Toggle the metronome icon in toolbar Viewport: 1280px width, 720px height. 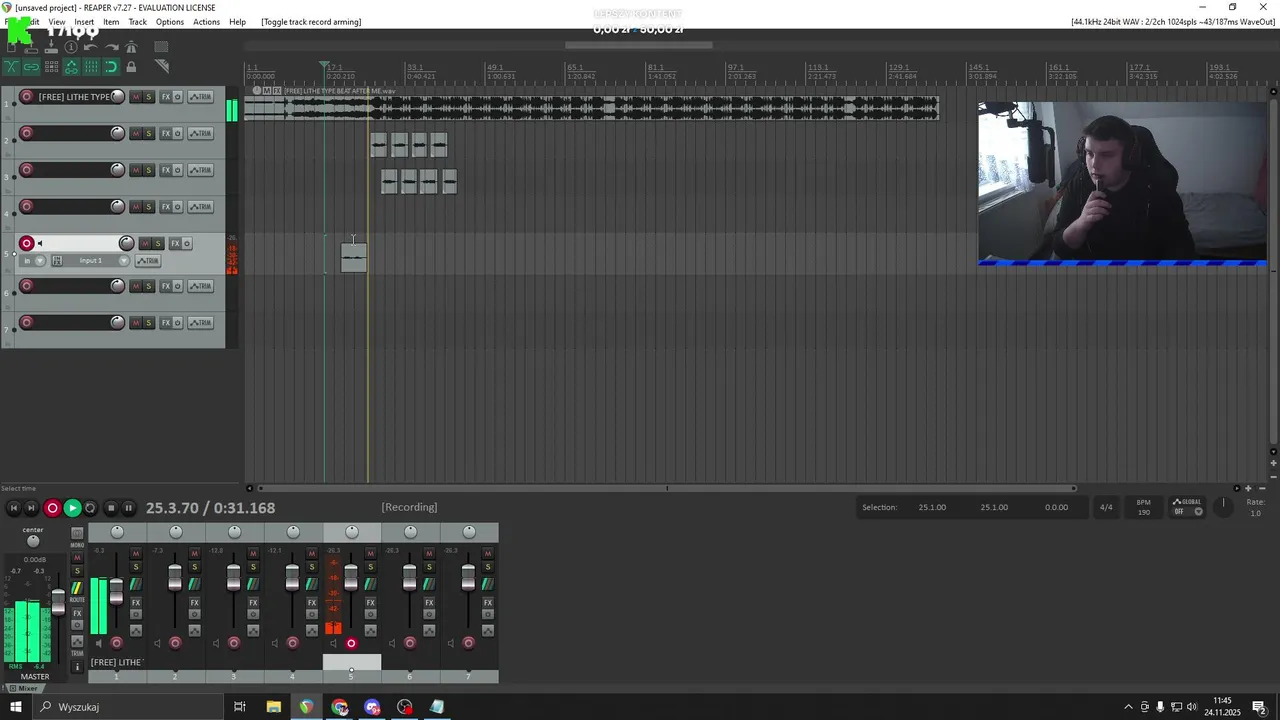coord(131,47)
